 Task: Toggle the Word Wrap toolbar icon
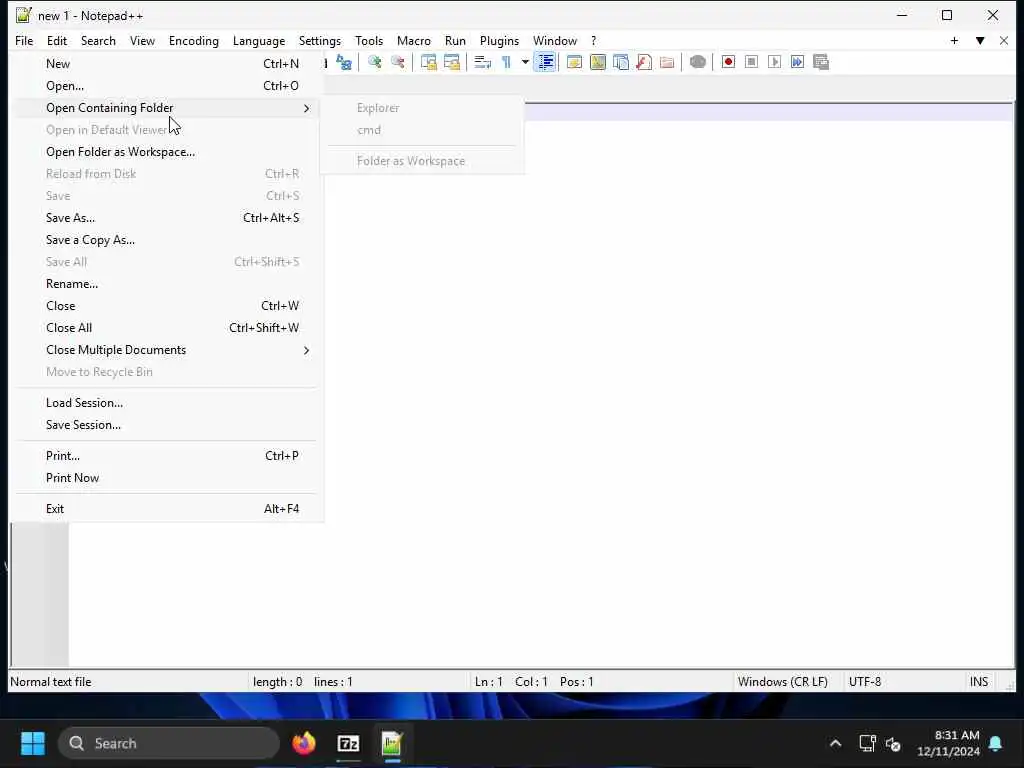[x=483, y=62]
